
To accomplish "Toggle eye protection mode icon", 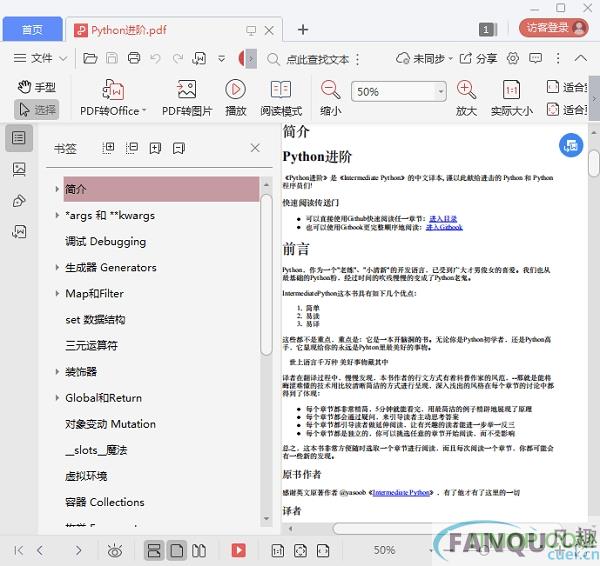I will [115, 551].
